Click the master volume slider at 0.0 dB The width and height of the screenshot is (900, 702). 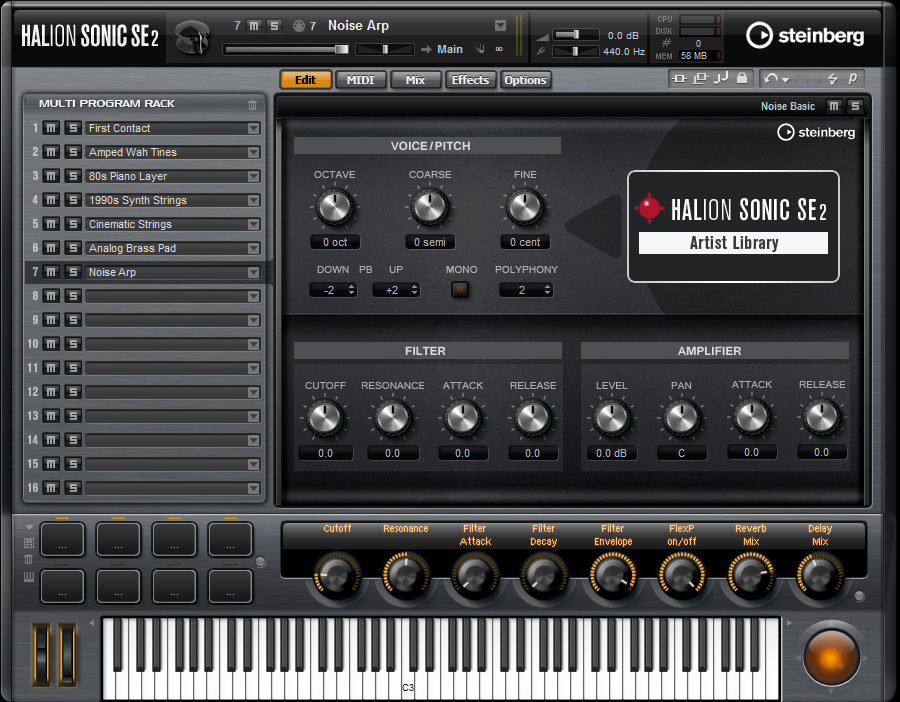coord(576,35)
